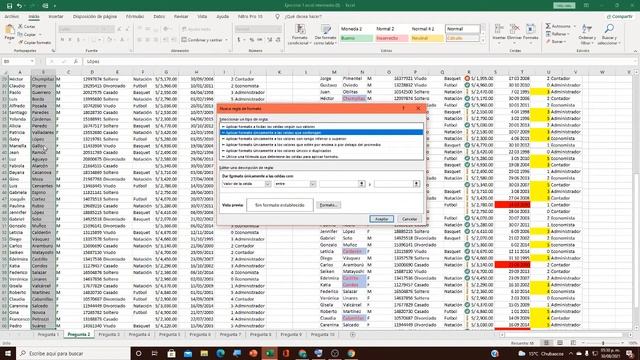Open the Pegar dropdown arrow below Paste
This screenshot has width=640, height=360.
coord(9,42)
